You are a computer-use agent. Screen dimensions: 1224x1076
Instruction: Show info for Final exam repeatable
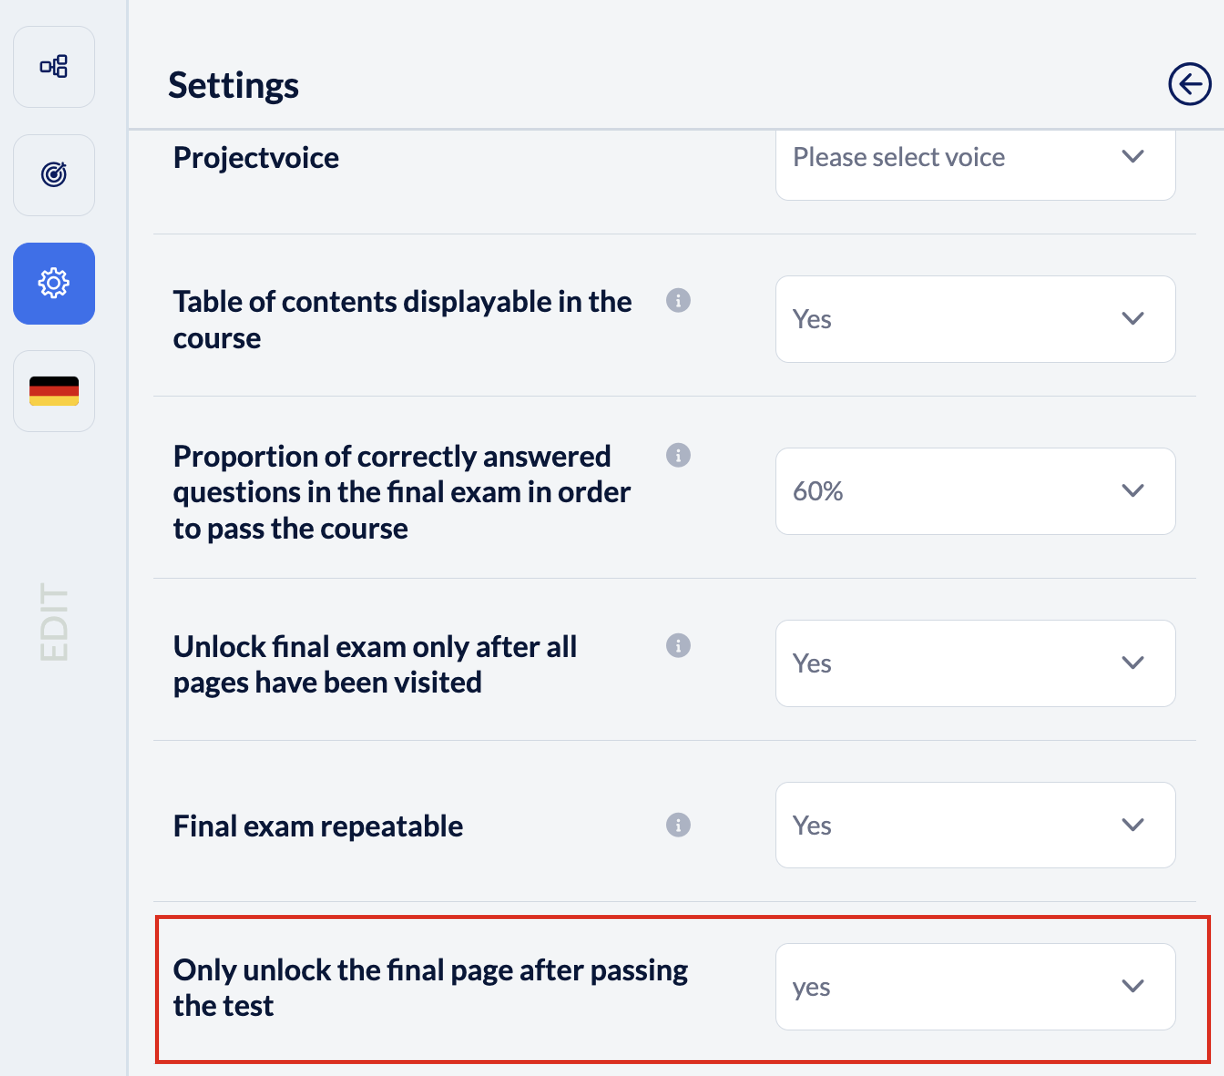pyautogui.click(x=678, y=825)
